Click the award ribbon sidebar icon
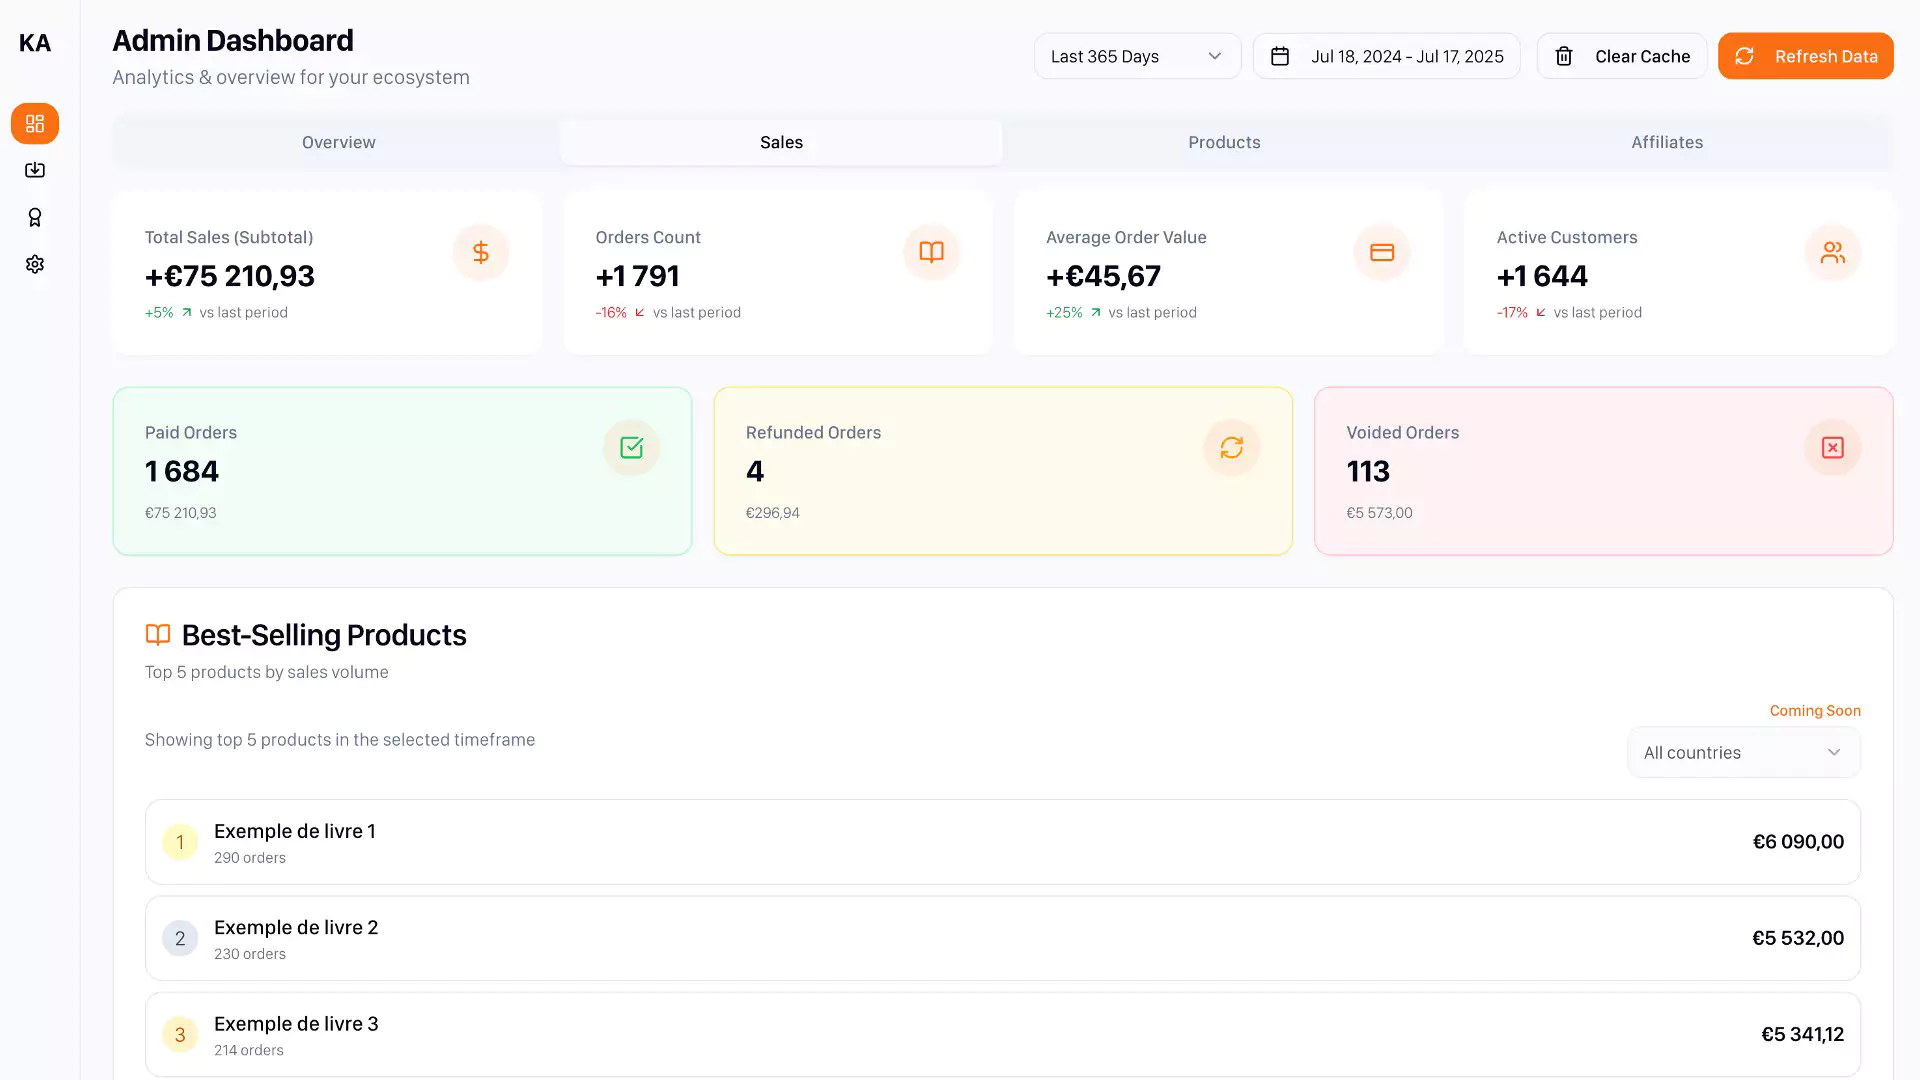This screenshot has height=1080, width=1920. click(x=35, y=217)
